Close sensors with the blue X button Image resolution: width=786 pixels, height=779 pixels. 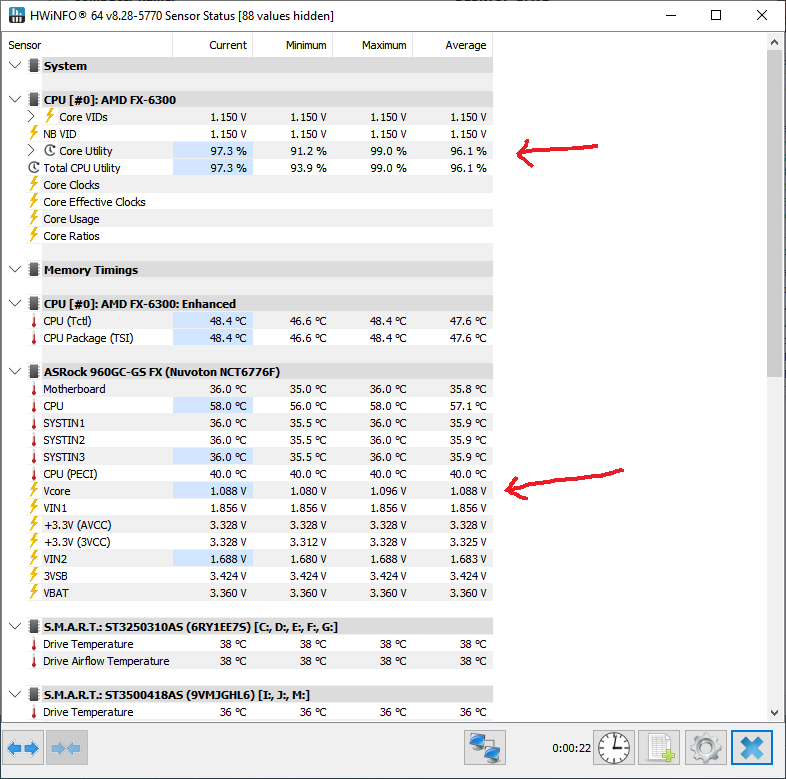point(751,748)
